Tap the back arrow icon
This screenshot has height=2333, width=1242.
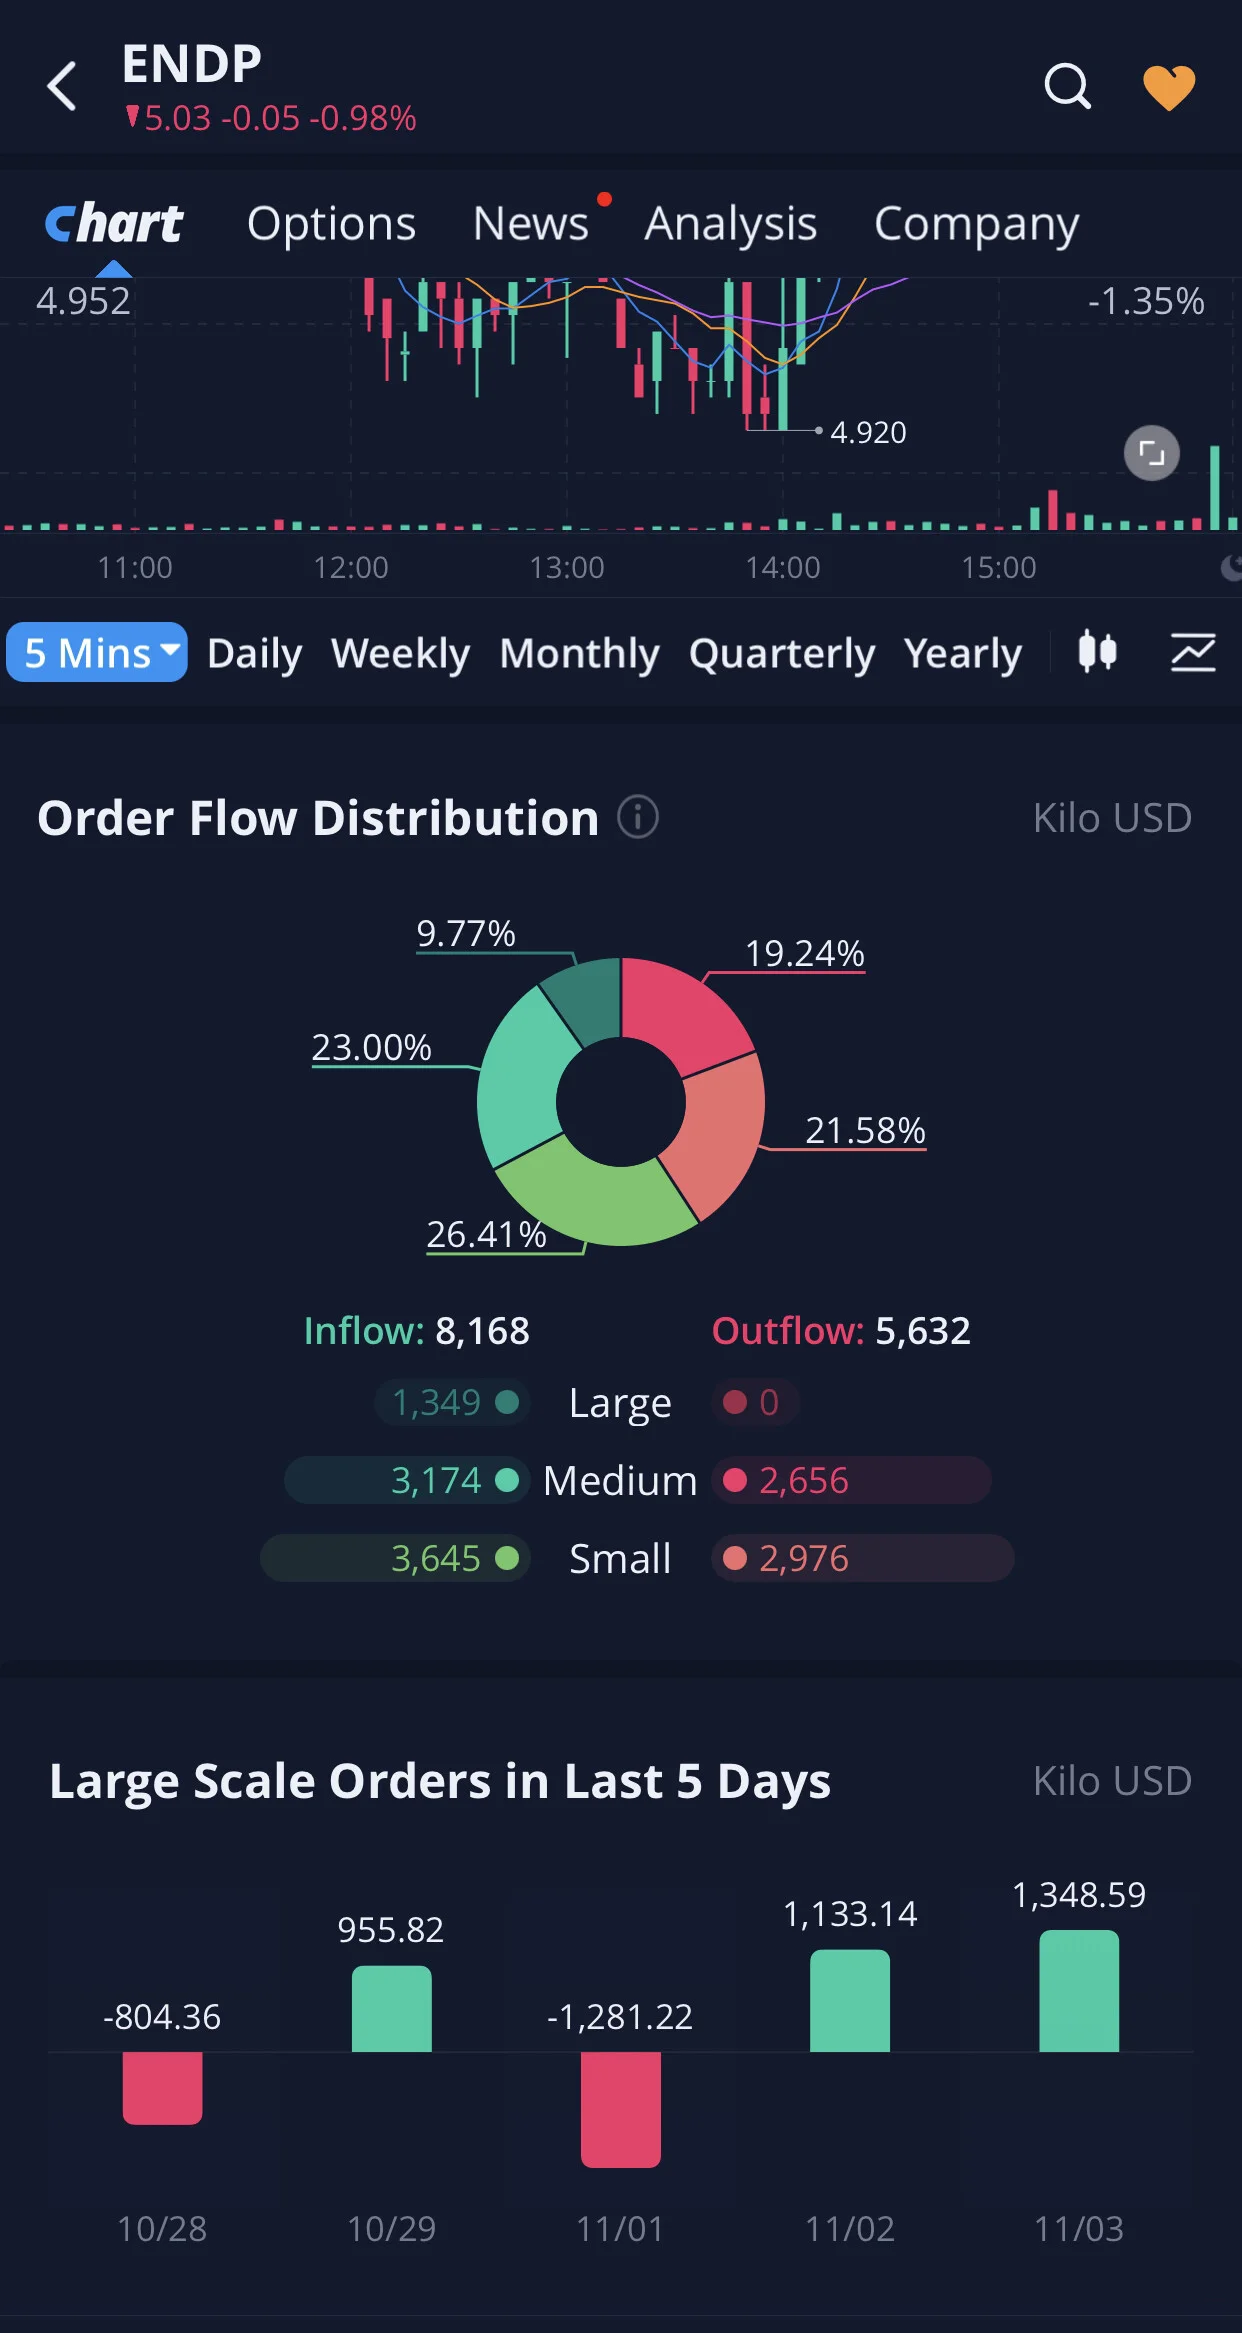click(62, 86)
